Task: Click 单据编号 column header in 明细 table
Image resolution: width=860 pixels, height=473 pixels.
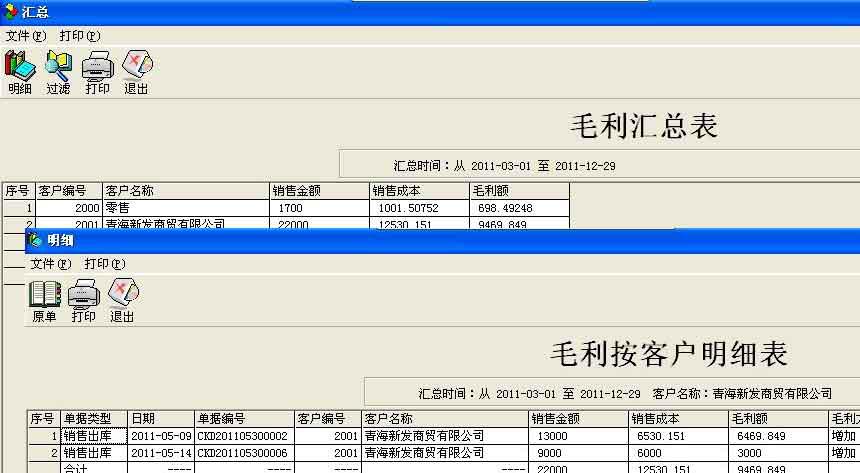Action: pyautogui.click(x=244, y=419)
